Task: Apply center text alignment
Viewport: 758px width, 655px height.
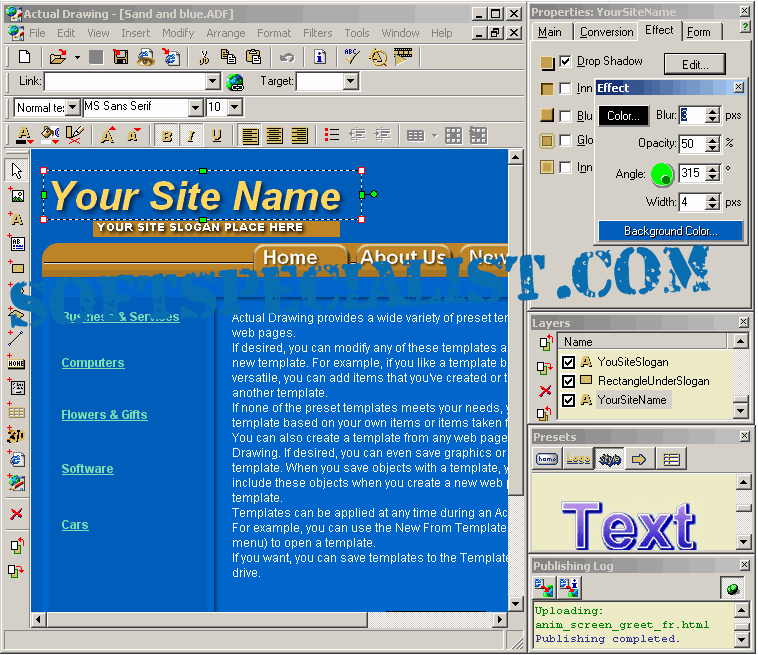Action: click(274, 136)
